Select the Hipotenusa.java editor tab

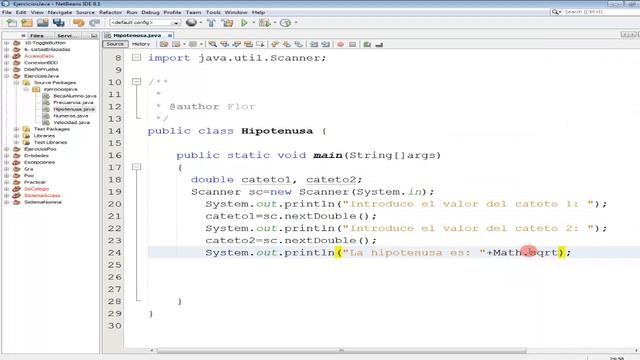pos(137,36)
